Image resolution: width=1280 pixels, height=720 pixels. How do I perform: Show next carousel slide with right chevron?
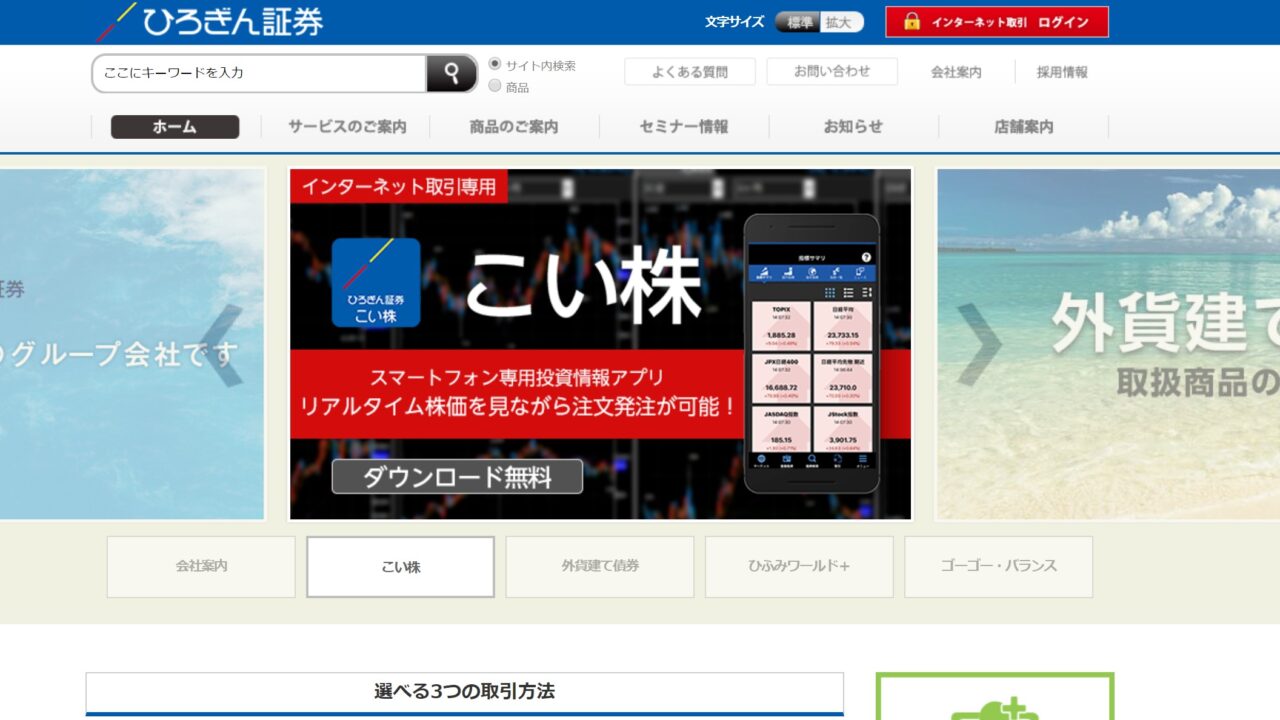979,345
